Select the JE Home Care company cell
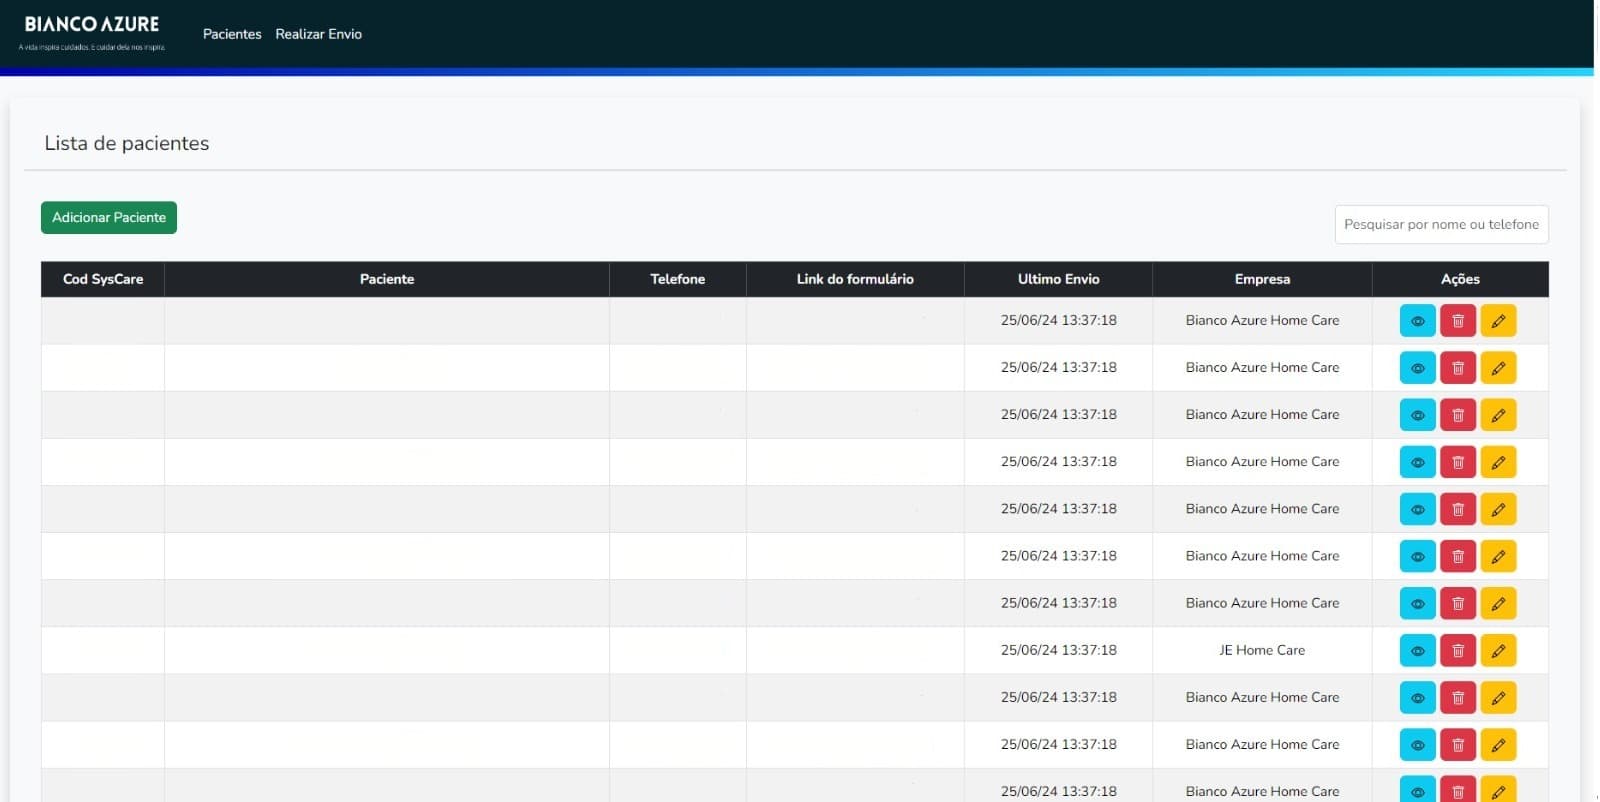1600x802 pixels. coord(1262,650)
